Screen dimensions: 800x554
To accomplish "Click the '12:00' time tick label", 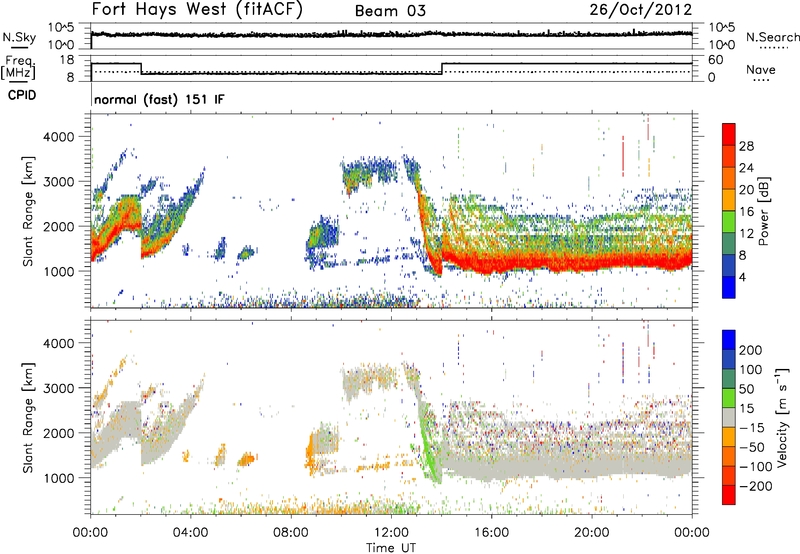I will [391, 533].
